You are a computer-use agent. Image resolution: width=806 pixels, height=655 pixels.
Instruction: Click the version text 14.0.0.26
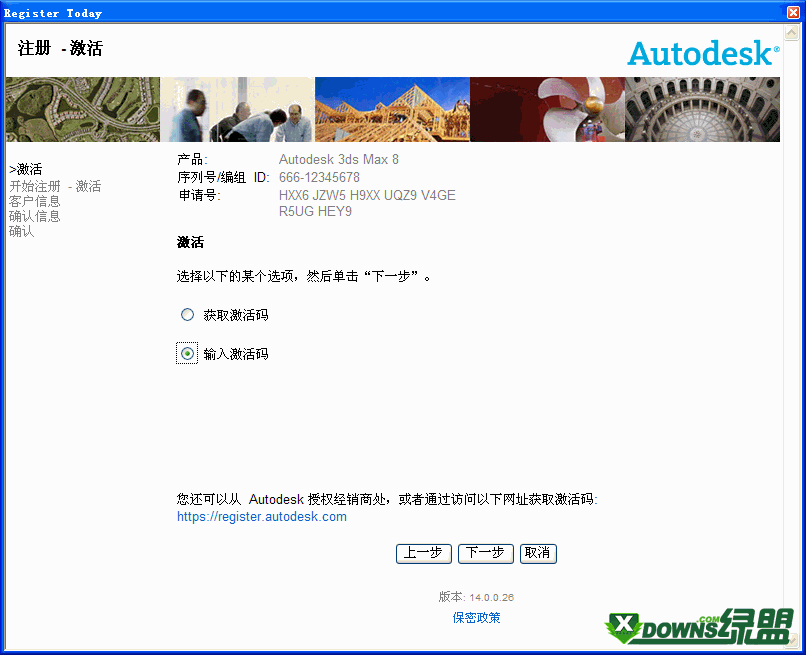(x=491, y=597)
